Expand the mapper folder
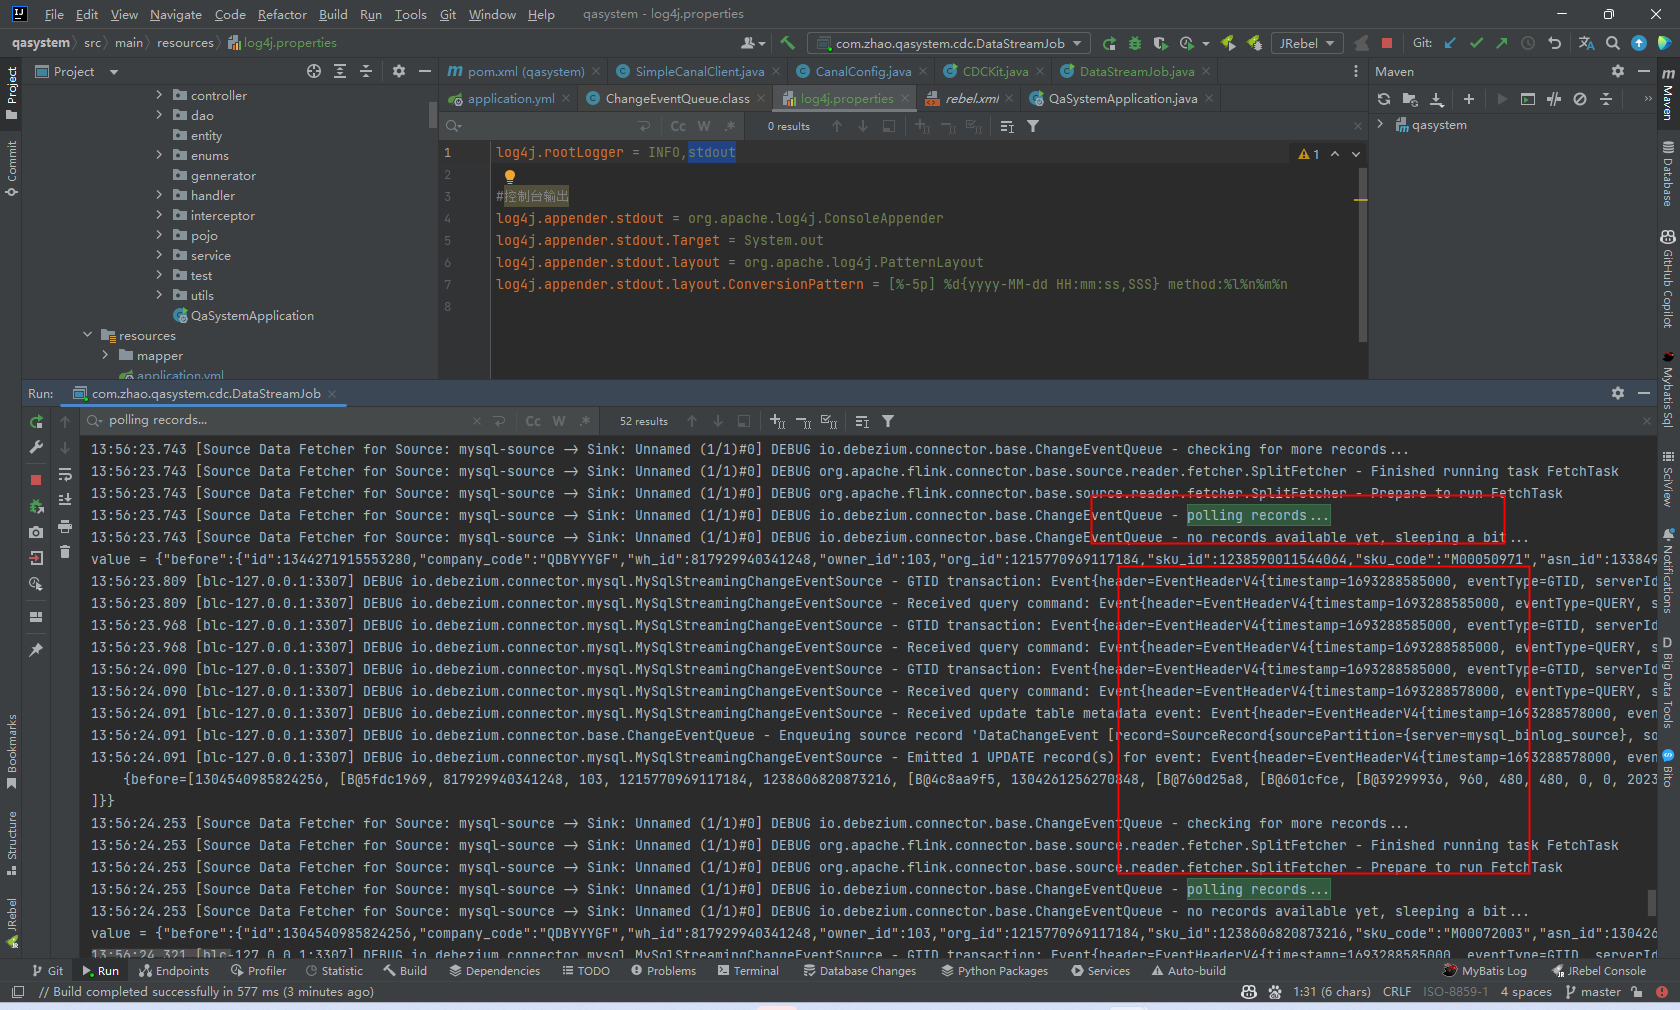The image size is (1680, 1010). pyautogui.click(x=106, y=355)
